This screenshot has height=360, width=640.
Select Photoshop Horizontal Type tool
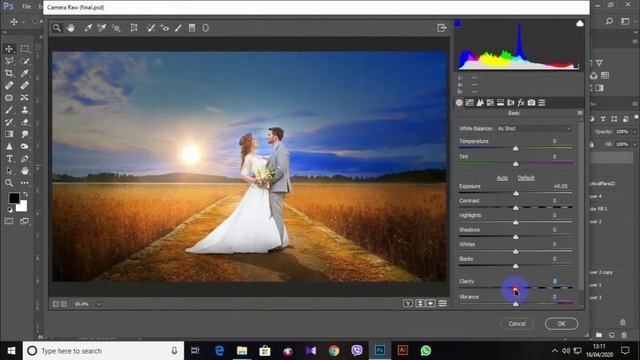point(9,158)
